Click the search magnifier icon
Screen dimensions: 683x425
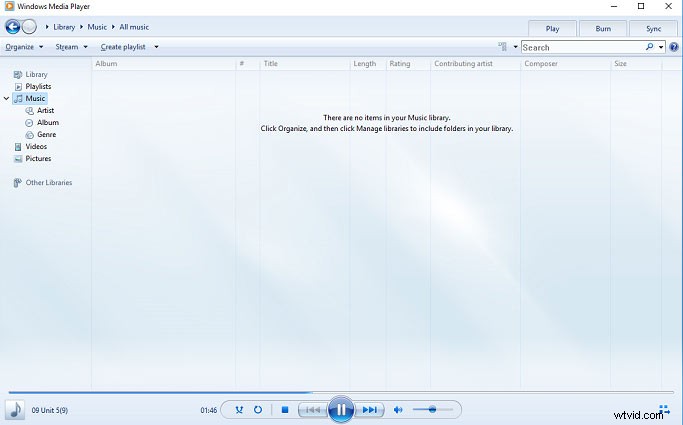coord(649,47)
